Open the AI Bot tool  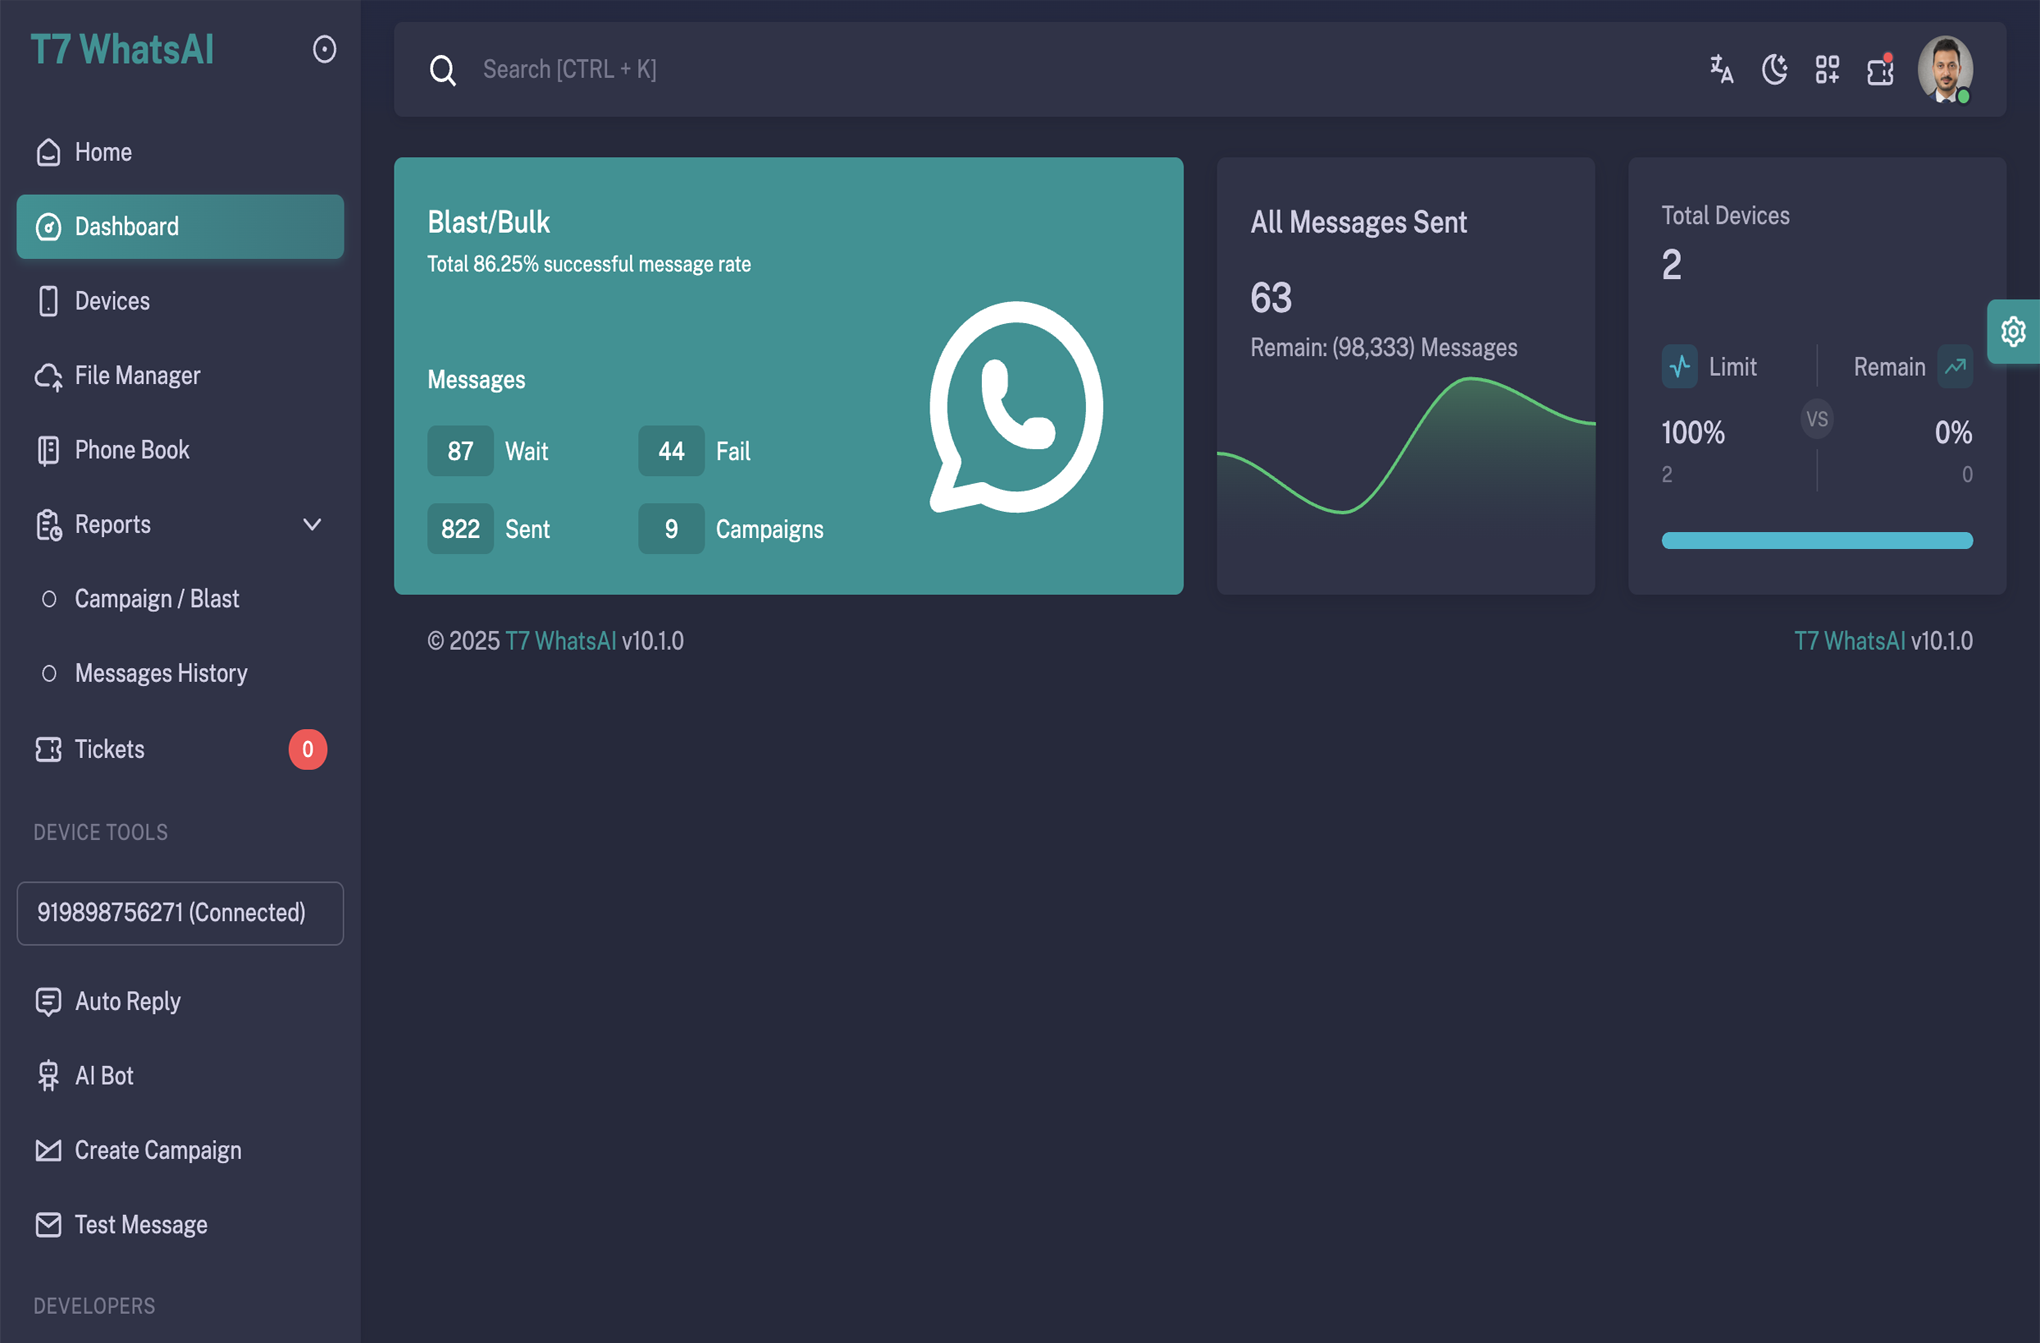(104, 1075)
